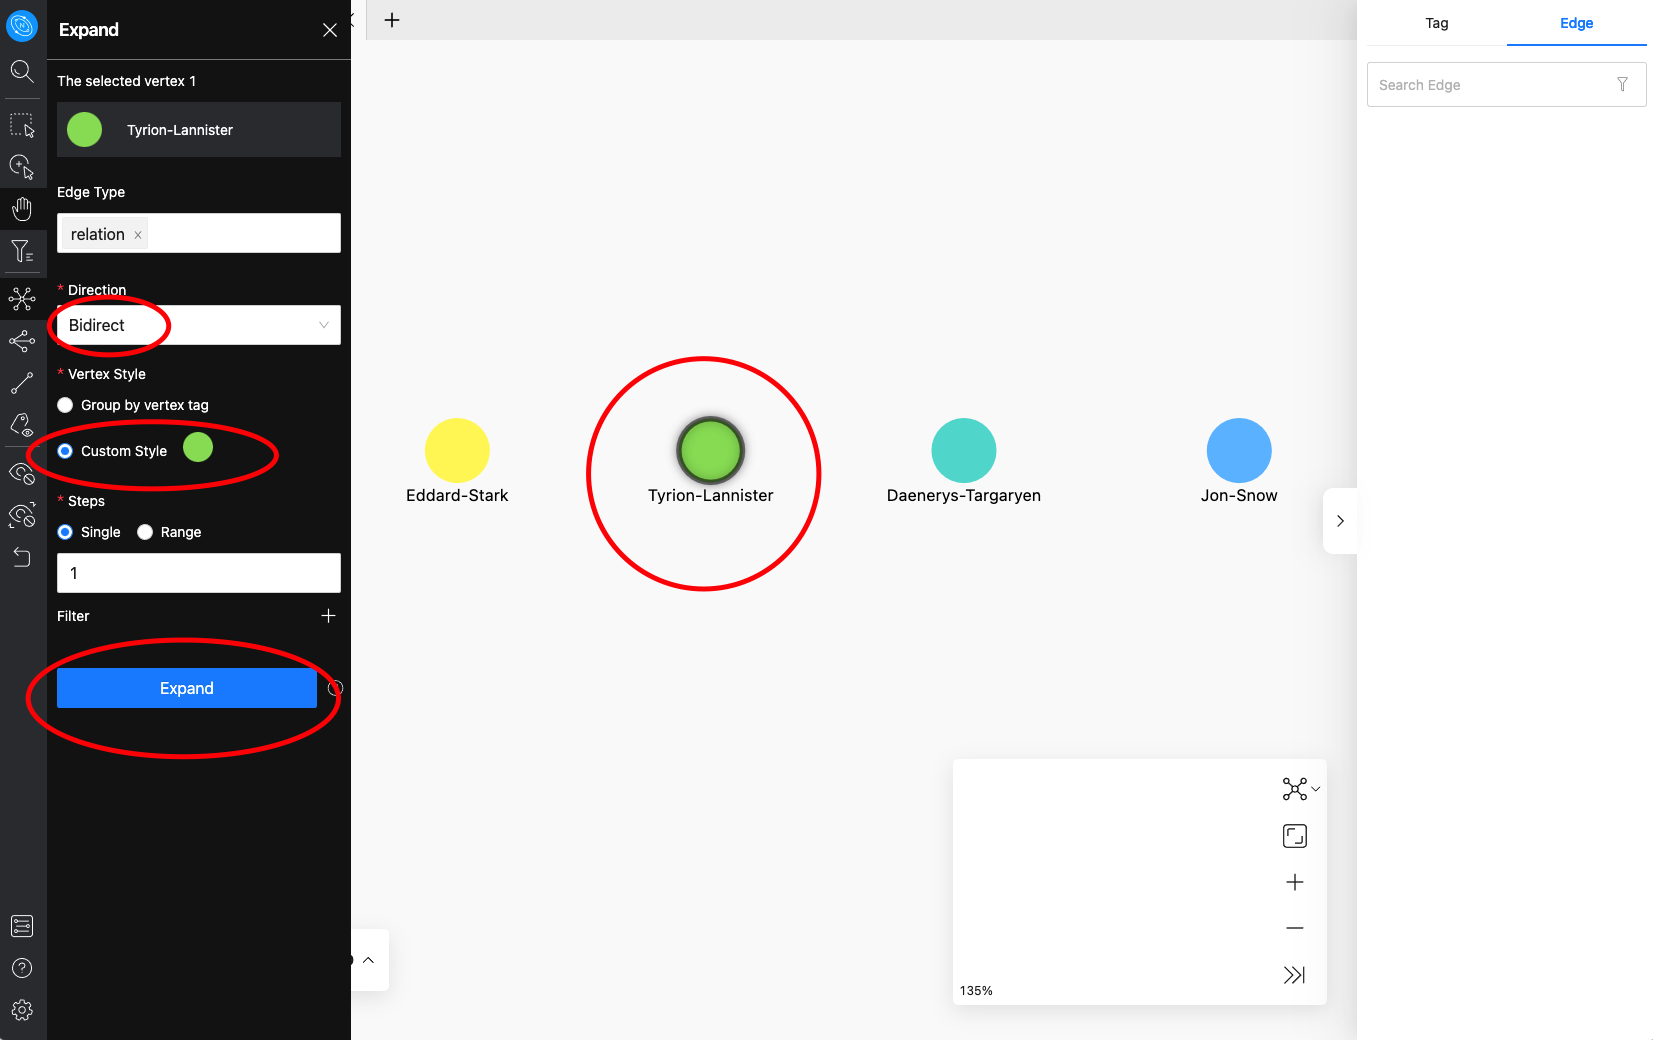Screen dimensions: 1653x1040
Task: Click the fit-to-screen icon
Action: pyautogui.click(x=1295, y=836)
